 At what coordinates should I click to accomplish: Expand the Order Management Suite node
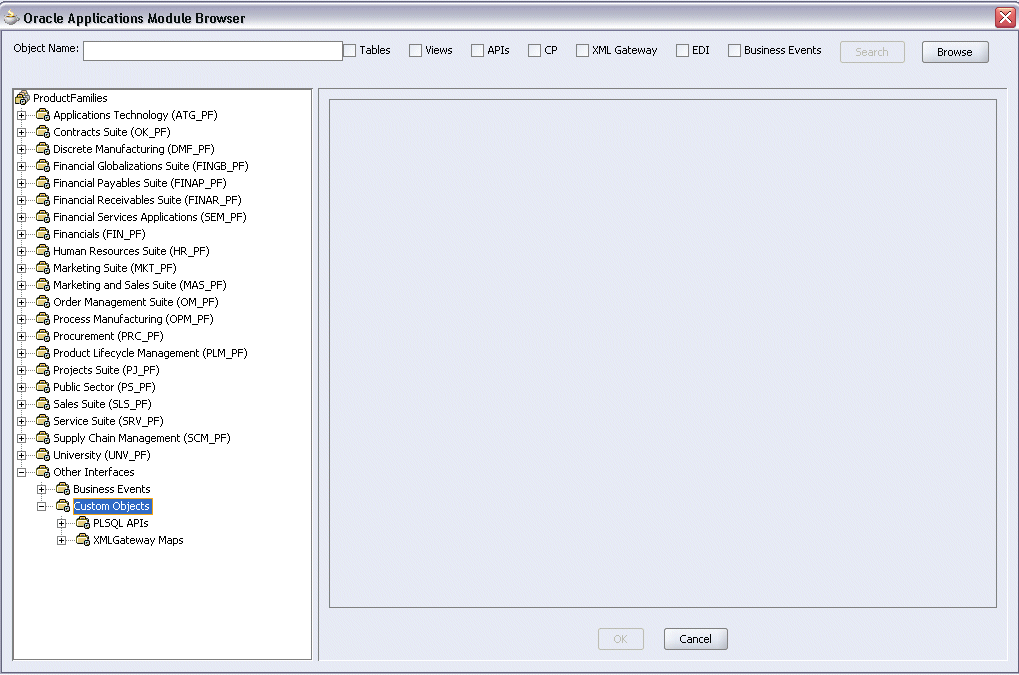21,303
